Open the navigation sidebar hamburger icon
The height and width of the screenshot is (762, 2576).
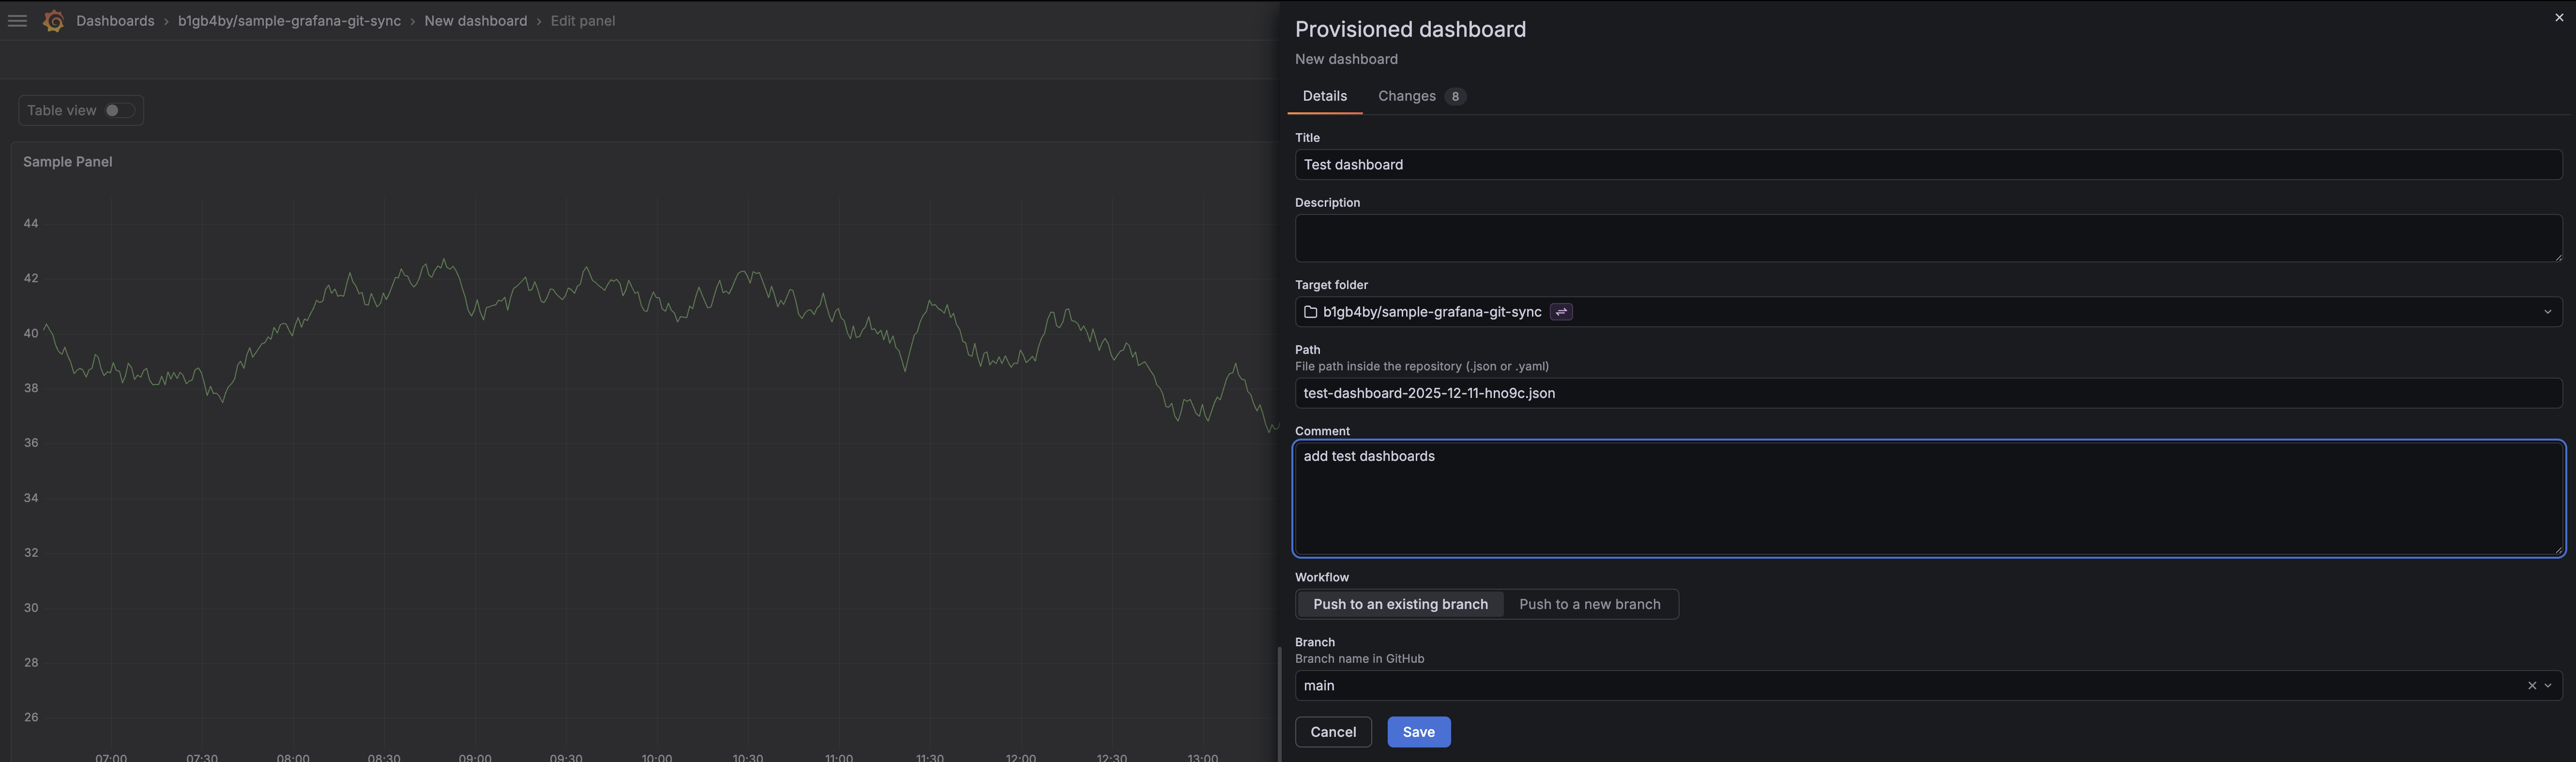[x=17, y=20]
